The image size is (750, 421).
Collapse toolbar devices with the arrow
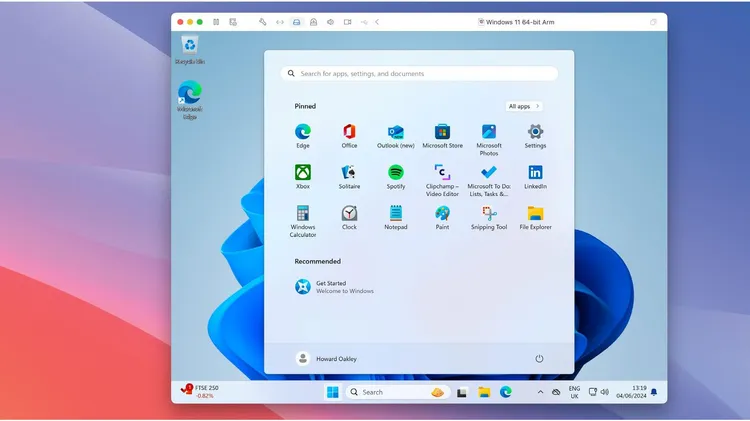tap(377, 22)
